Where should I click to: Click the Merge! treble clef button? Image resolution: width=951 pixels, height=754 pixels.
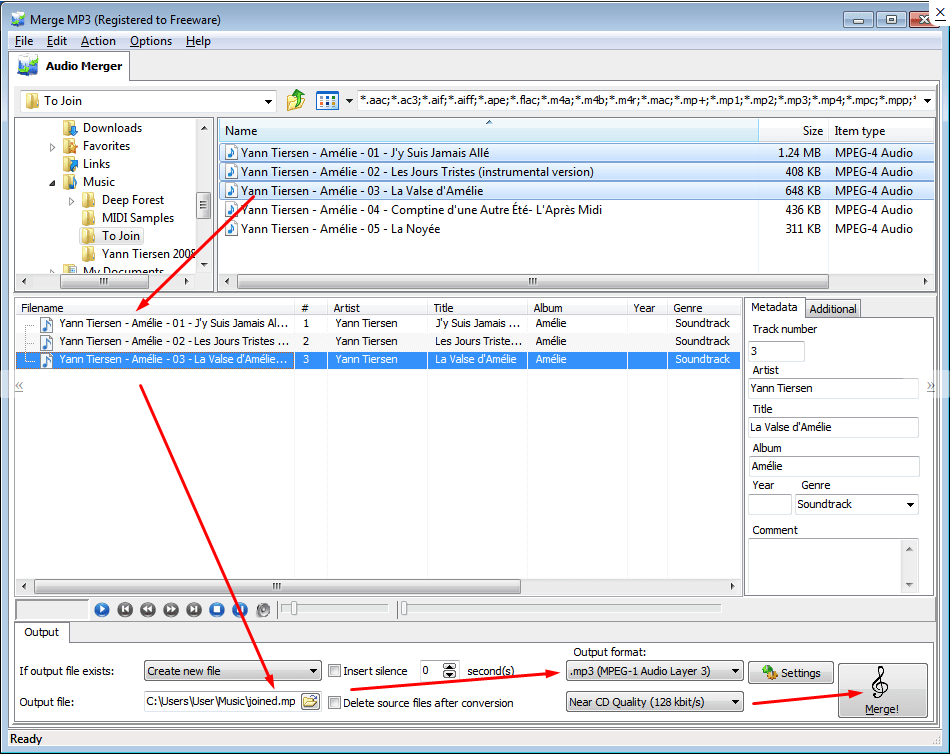point(882,690)
